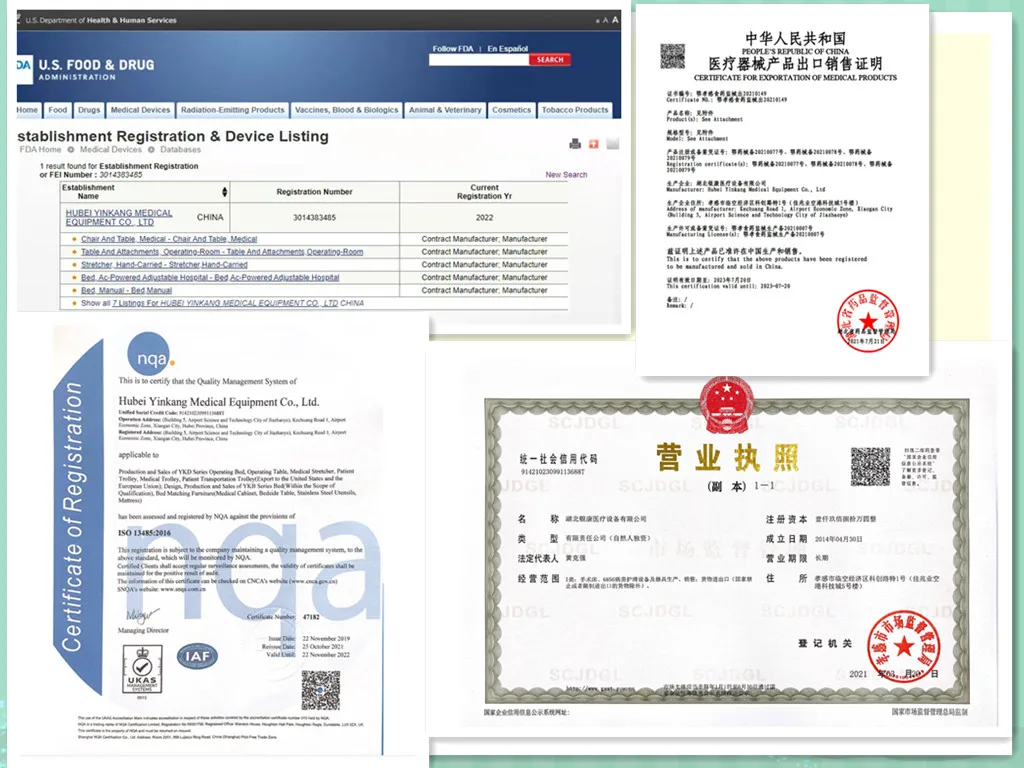
Task: Click the Databases breadcrumb link
Action: click(180, 150)
